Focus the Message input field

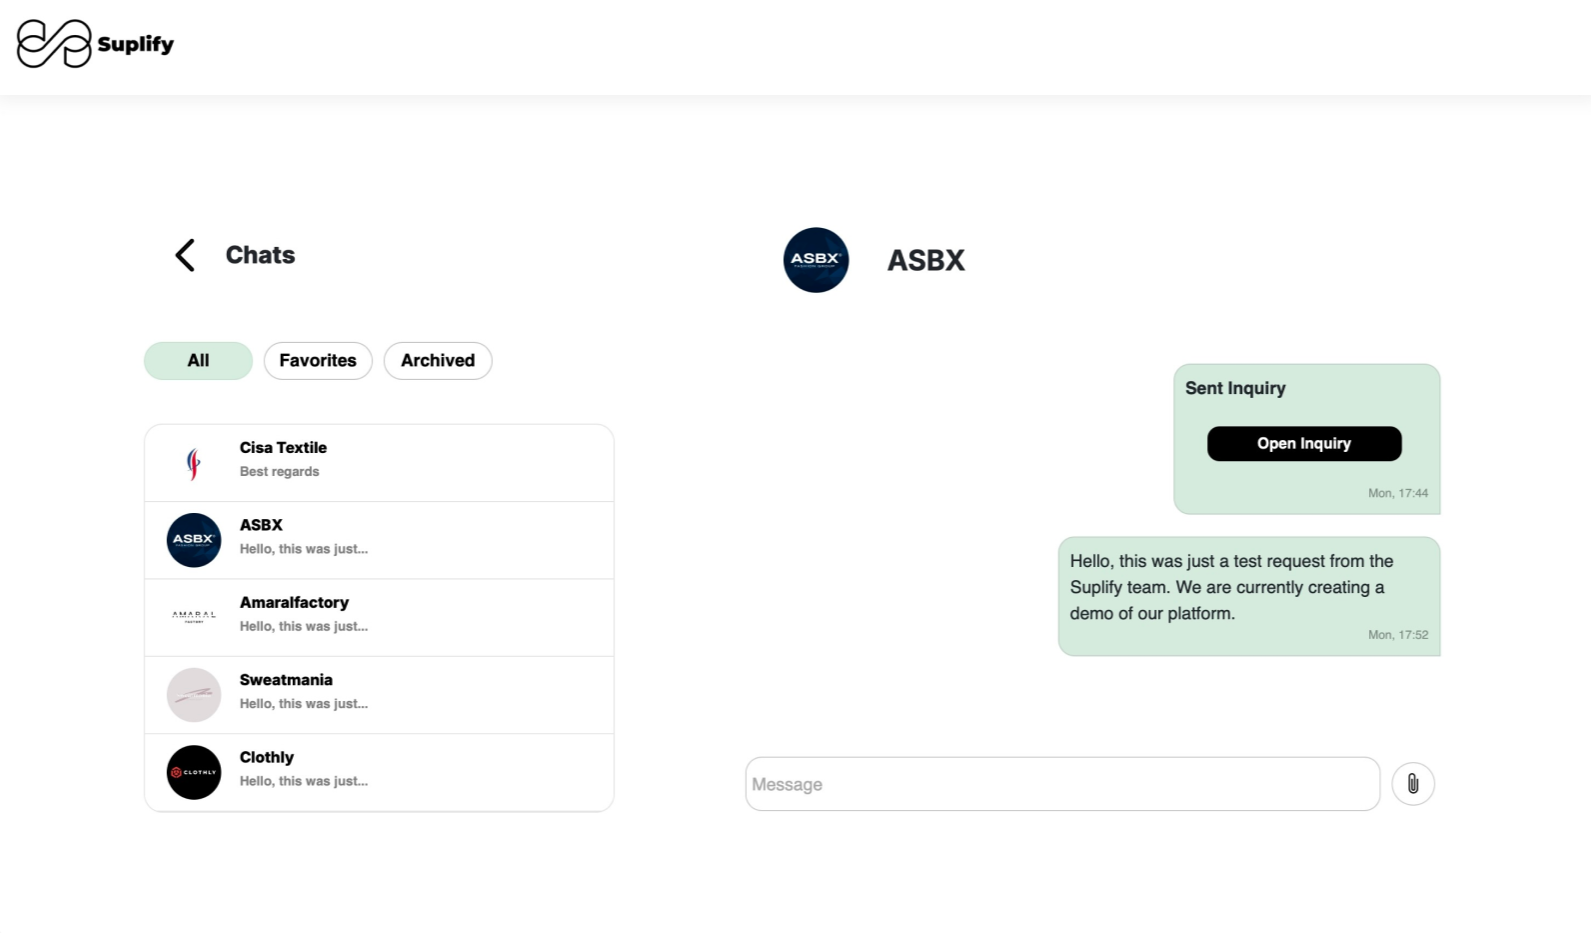click(1063, 784)
